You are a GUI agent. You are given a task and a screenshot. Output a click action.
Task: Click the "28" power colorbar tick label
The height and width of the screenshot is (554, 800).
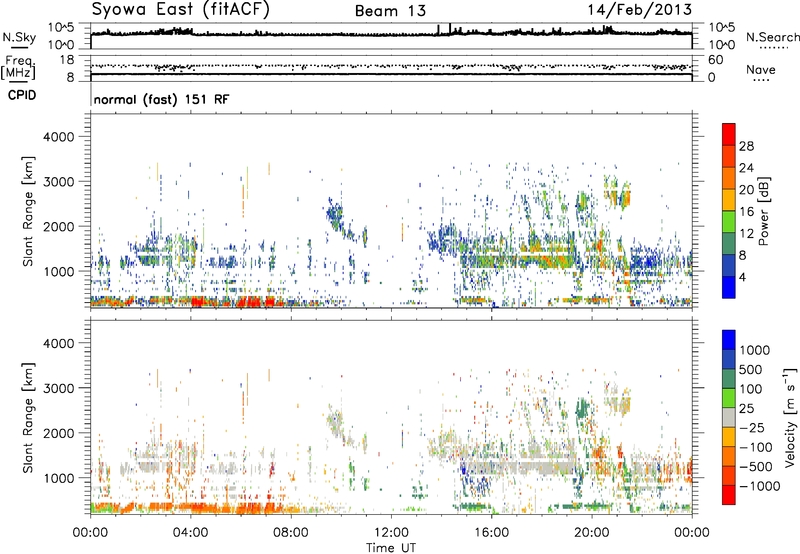(746, 146)
